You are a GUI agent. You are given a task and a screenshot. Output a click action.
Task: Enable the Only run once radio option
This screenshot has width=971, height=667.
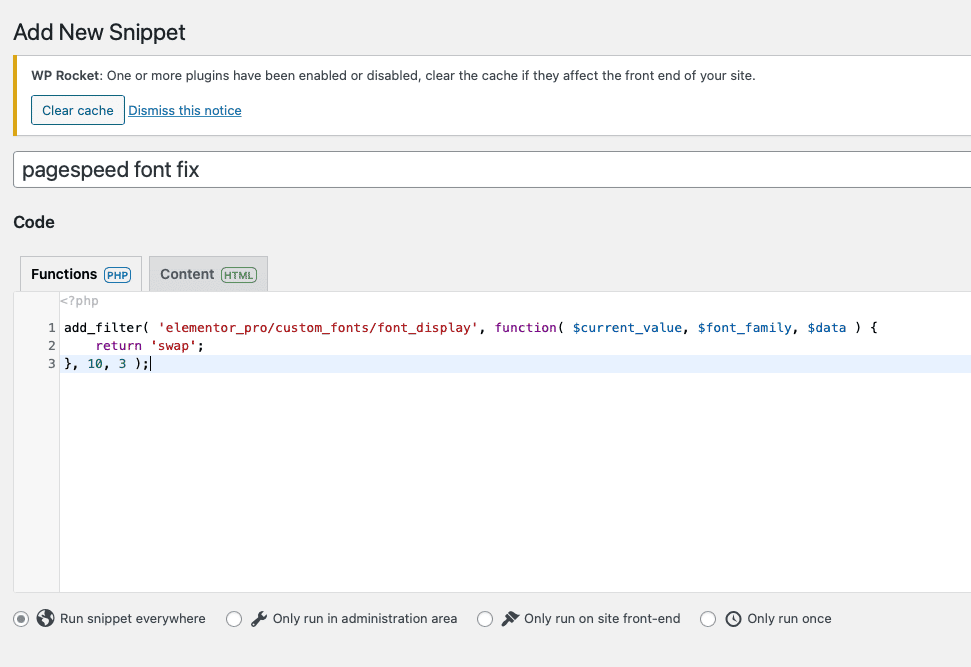708,619
